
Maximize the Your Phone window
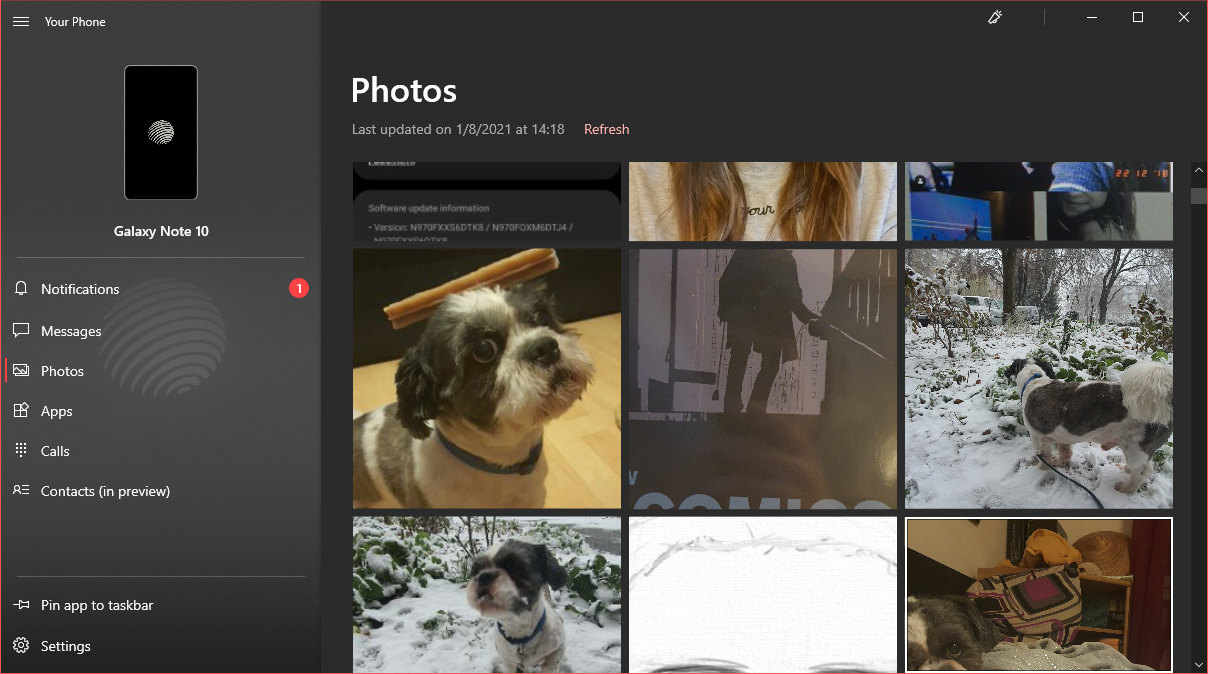(1137, 18)
